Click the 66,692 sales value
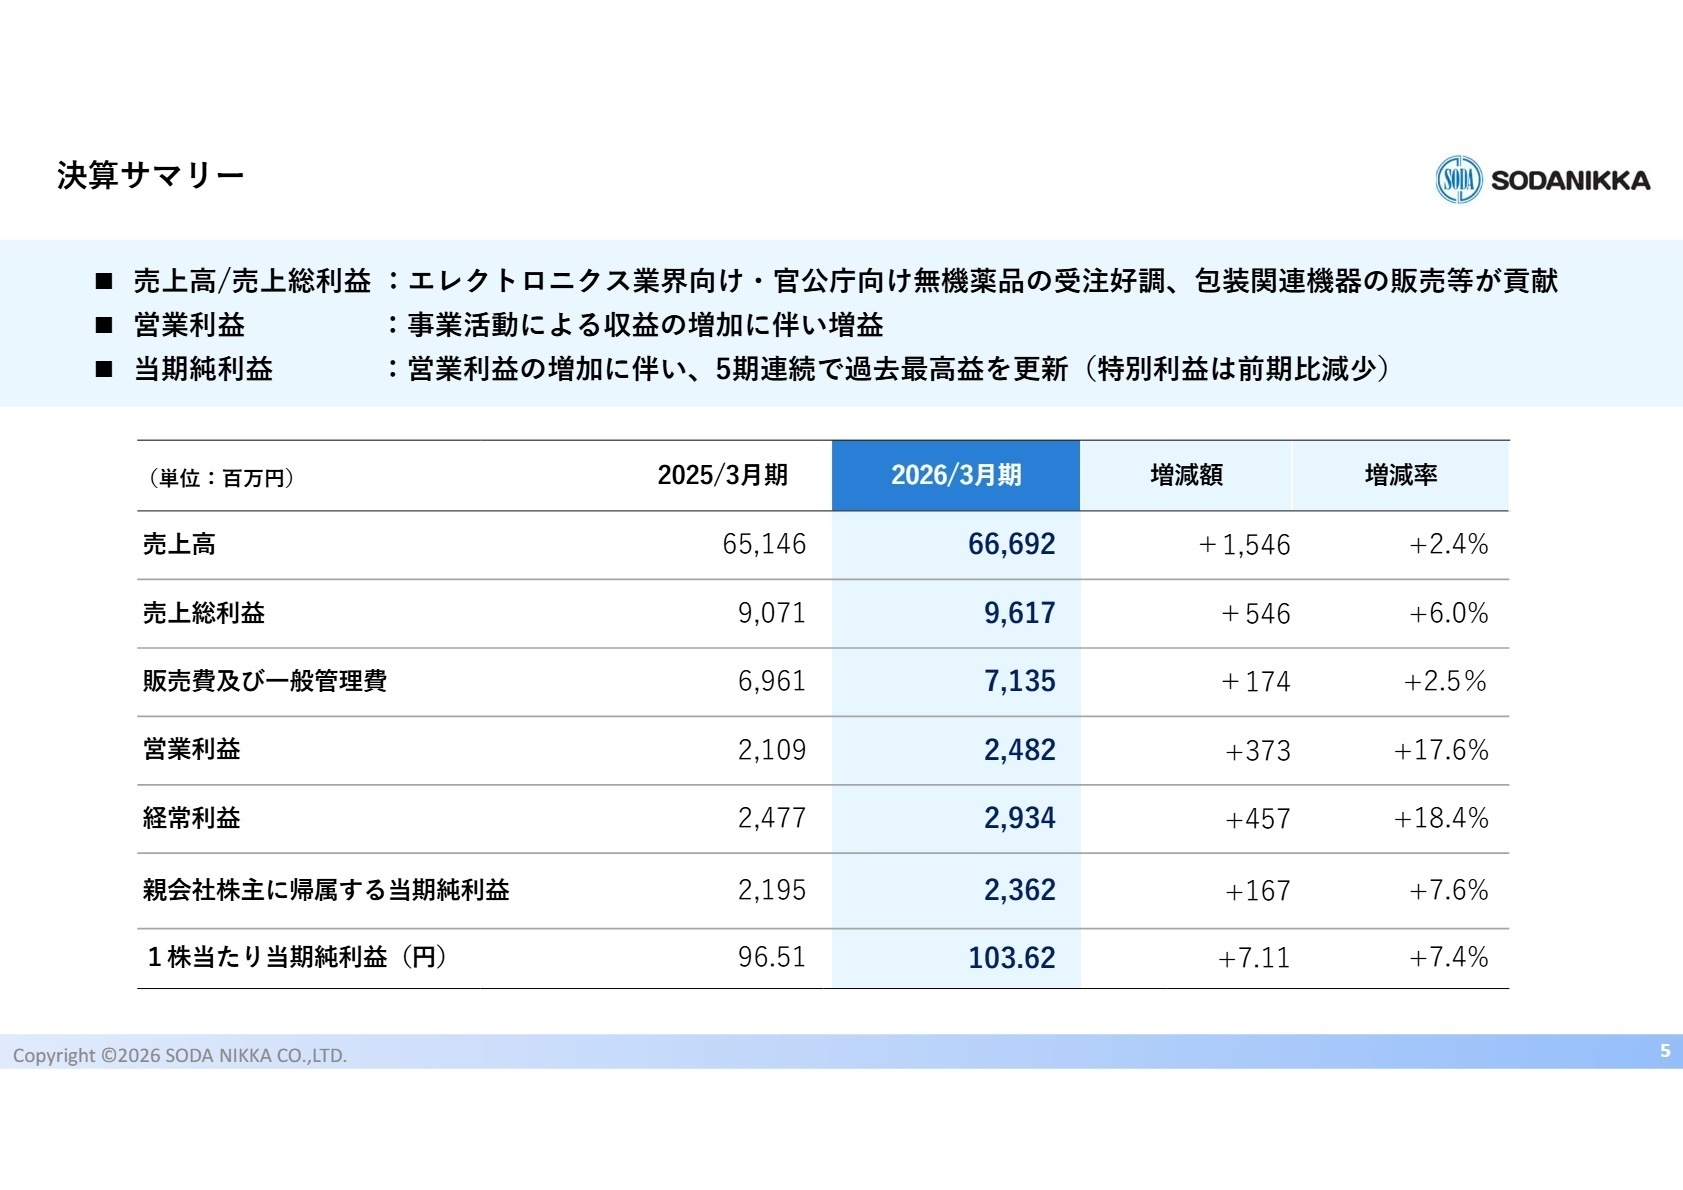 1011,544
